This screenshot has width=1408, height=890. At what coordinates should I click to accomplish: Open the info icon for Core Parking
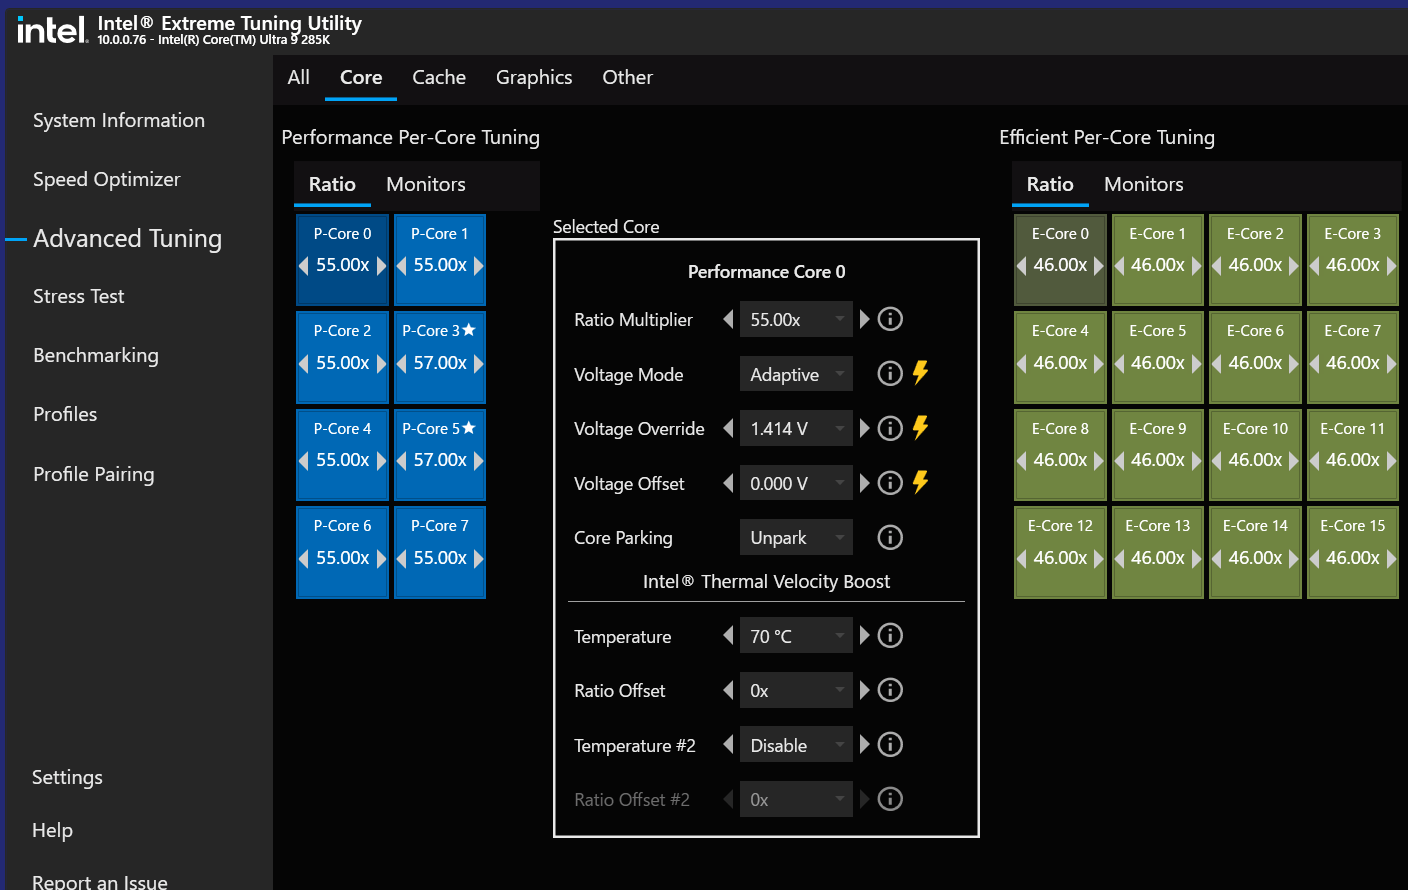point(890,537)
